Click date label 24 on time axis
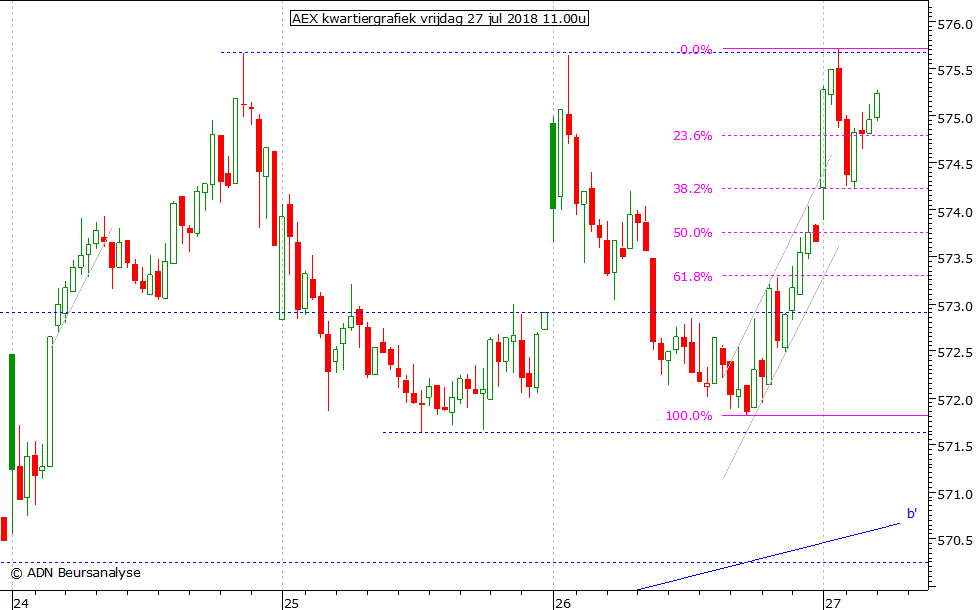 point(21,603)
